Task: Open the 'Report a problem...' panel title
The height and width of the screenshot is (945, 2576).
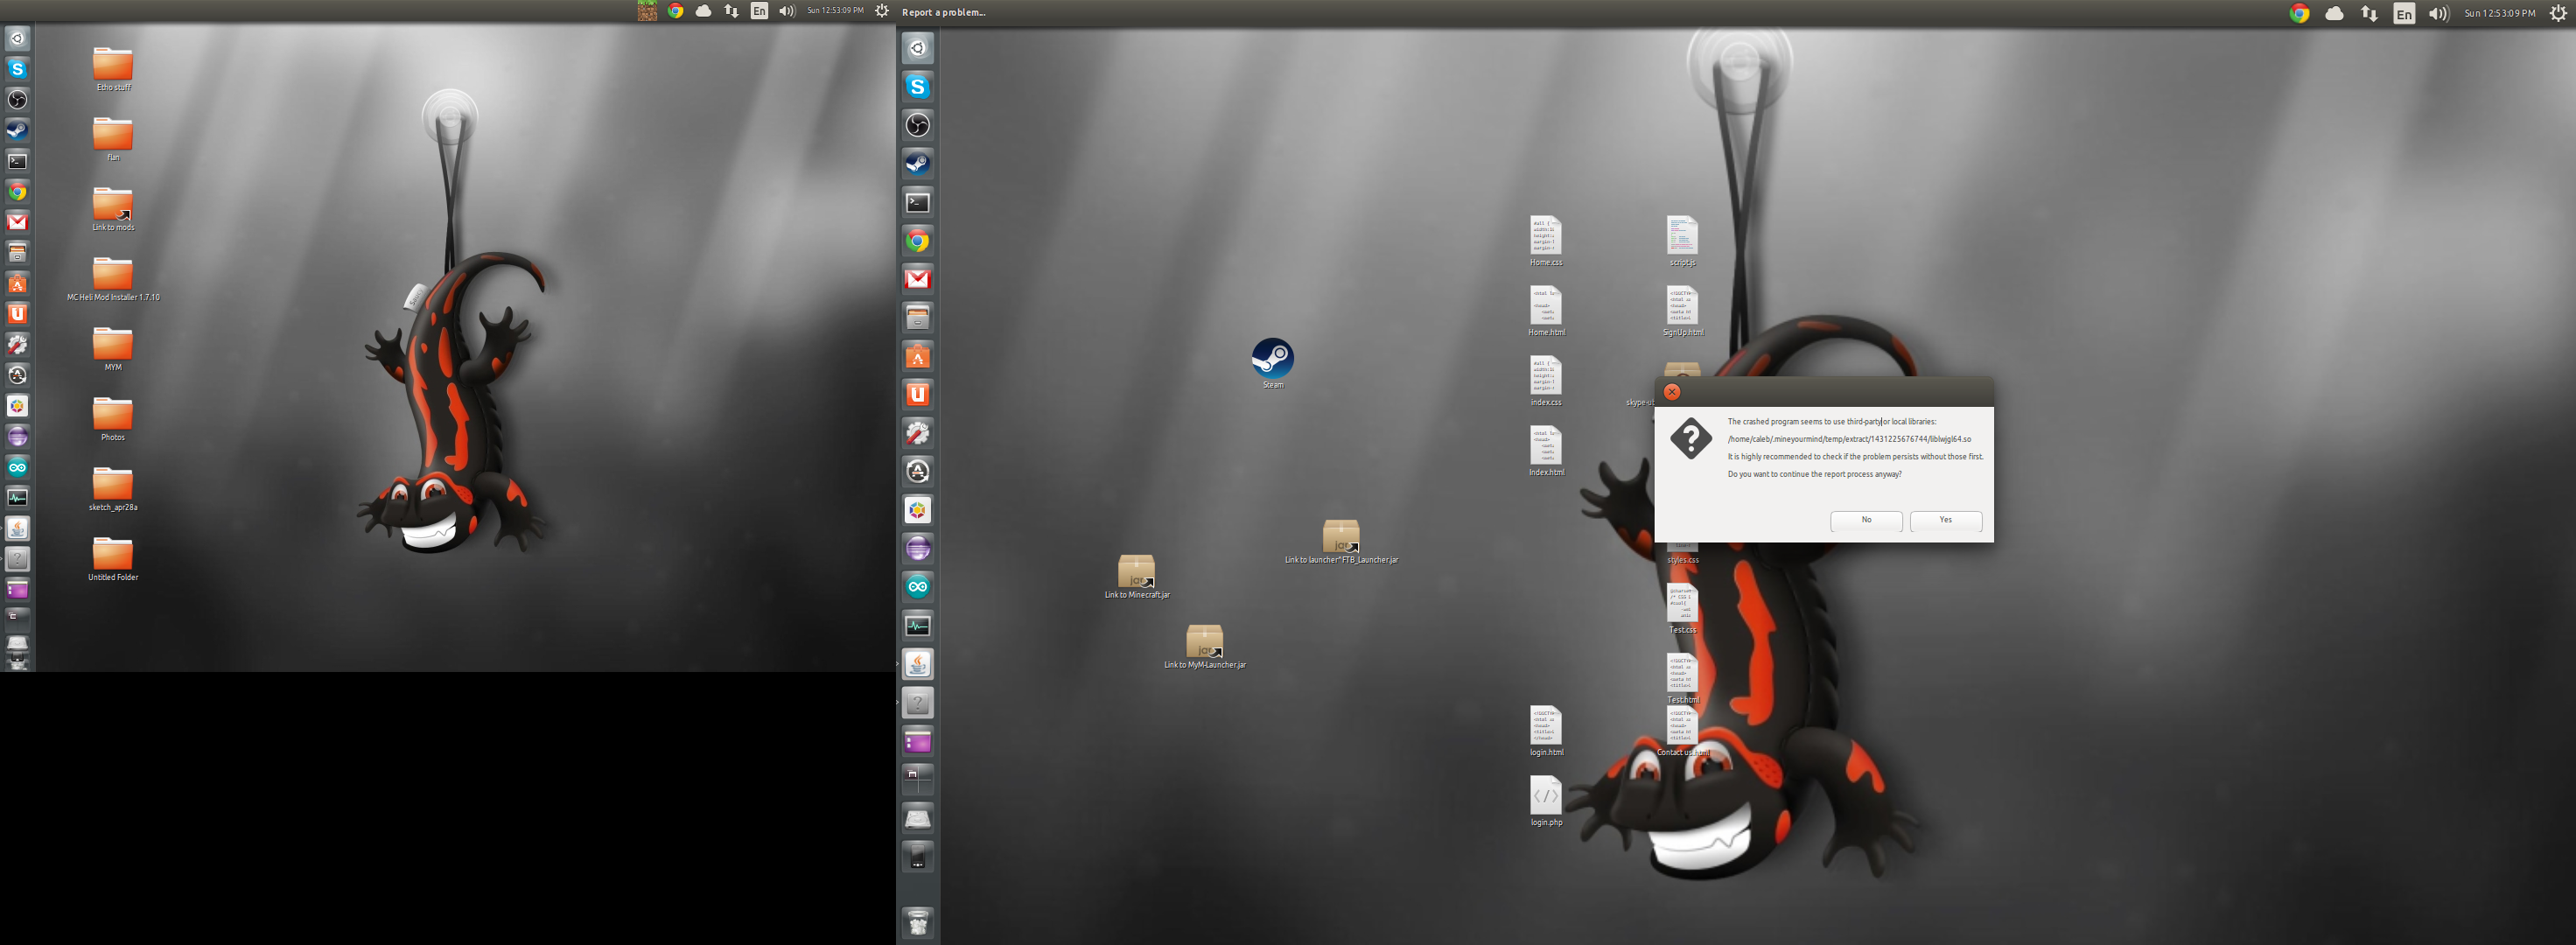Action: coord(943,12)
